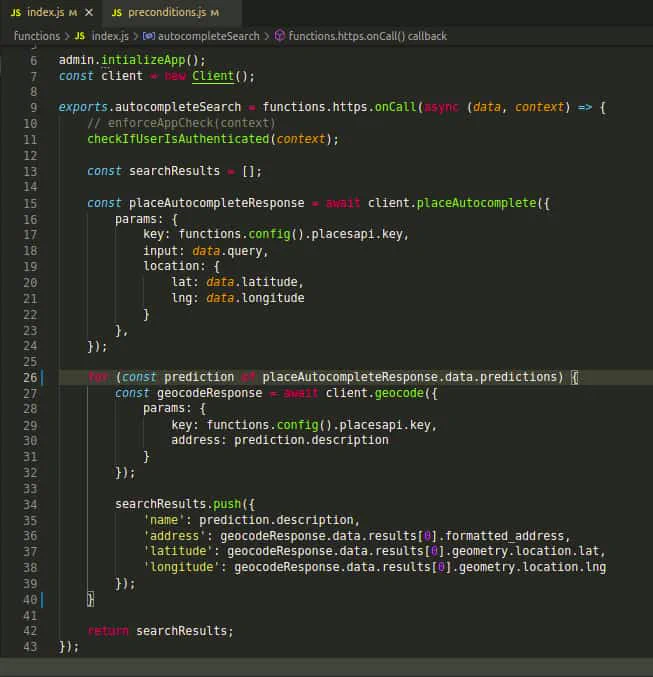Viewport: 653px width, 677px height.
Task: Click the 'longitude' string key
Action: pyautogui.click(x=181, y=567)
